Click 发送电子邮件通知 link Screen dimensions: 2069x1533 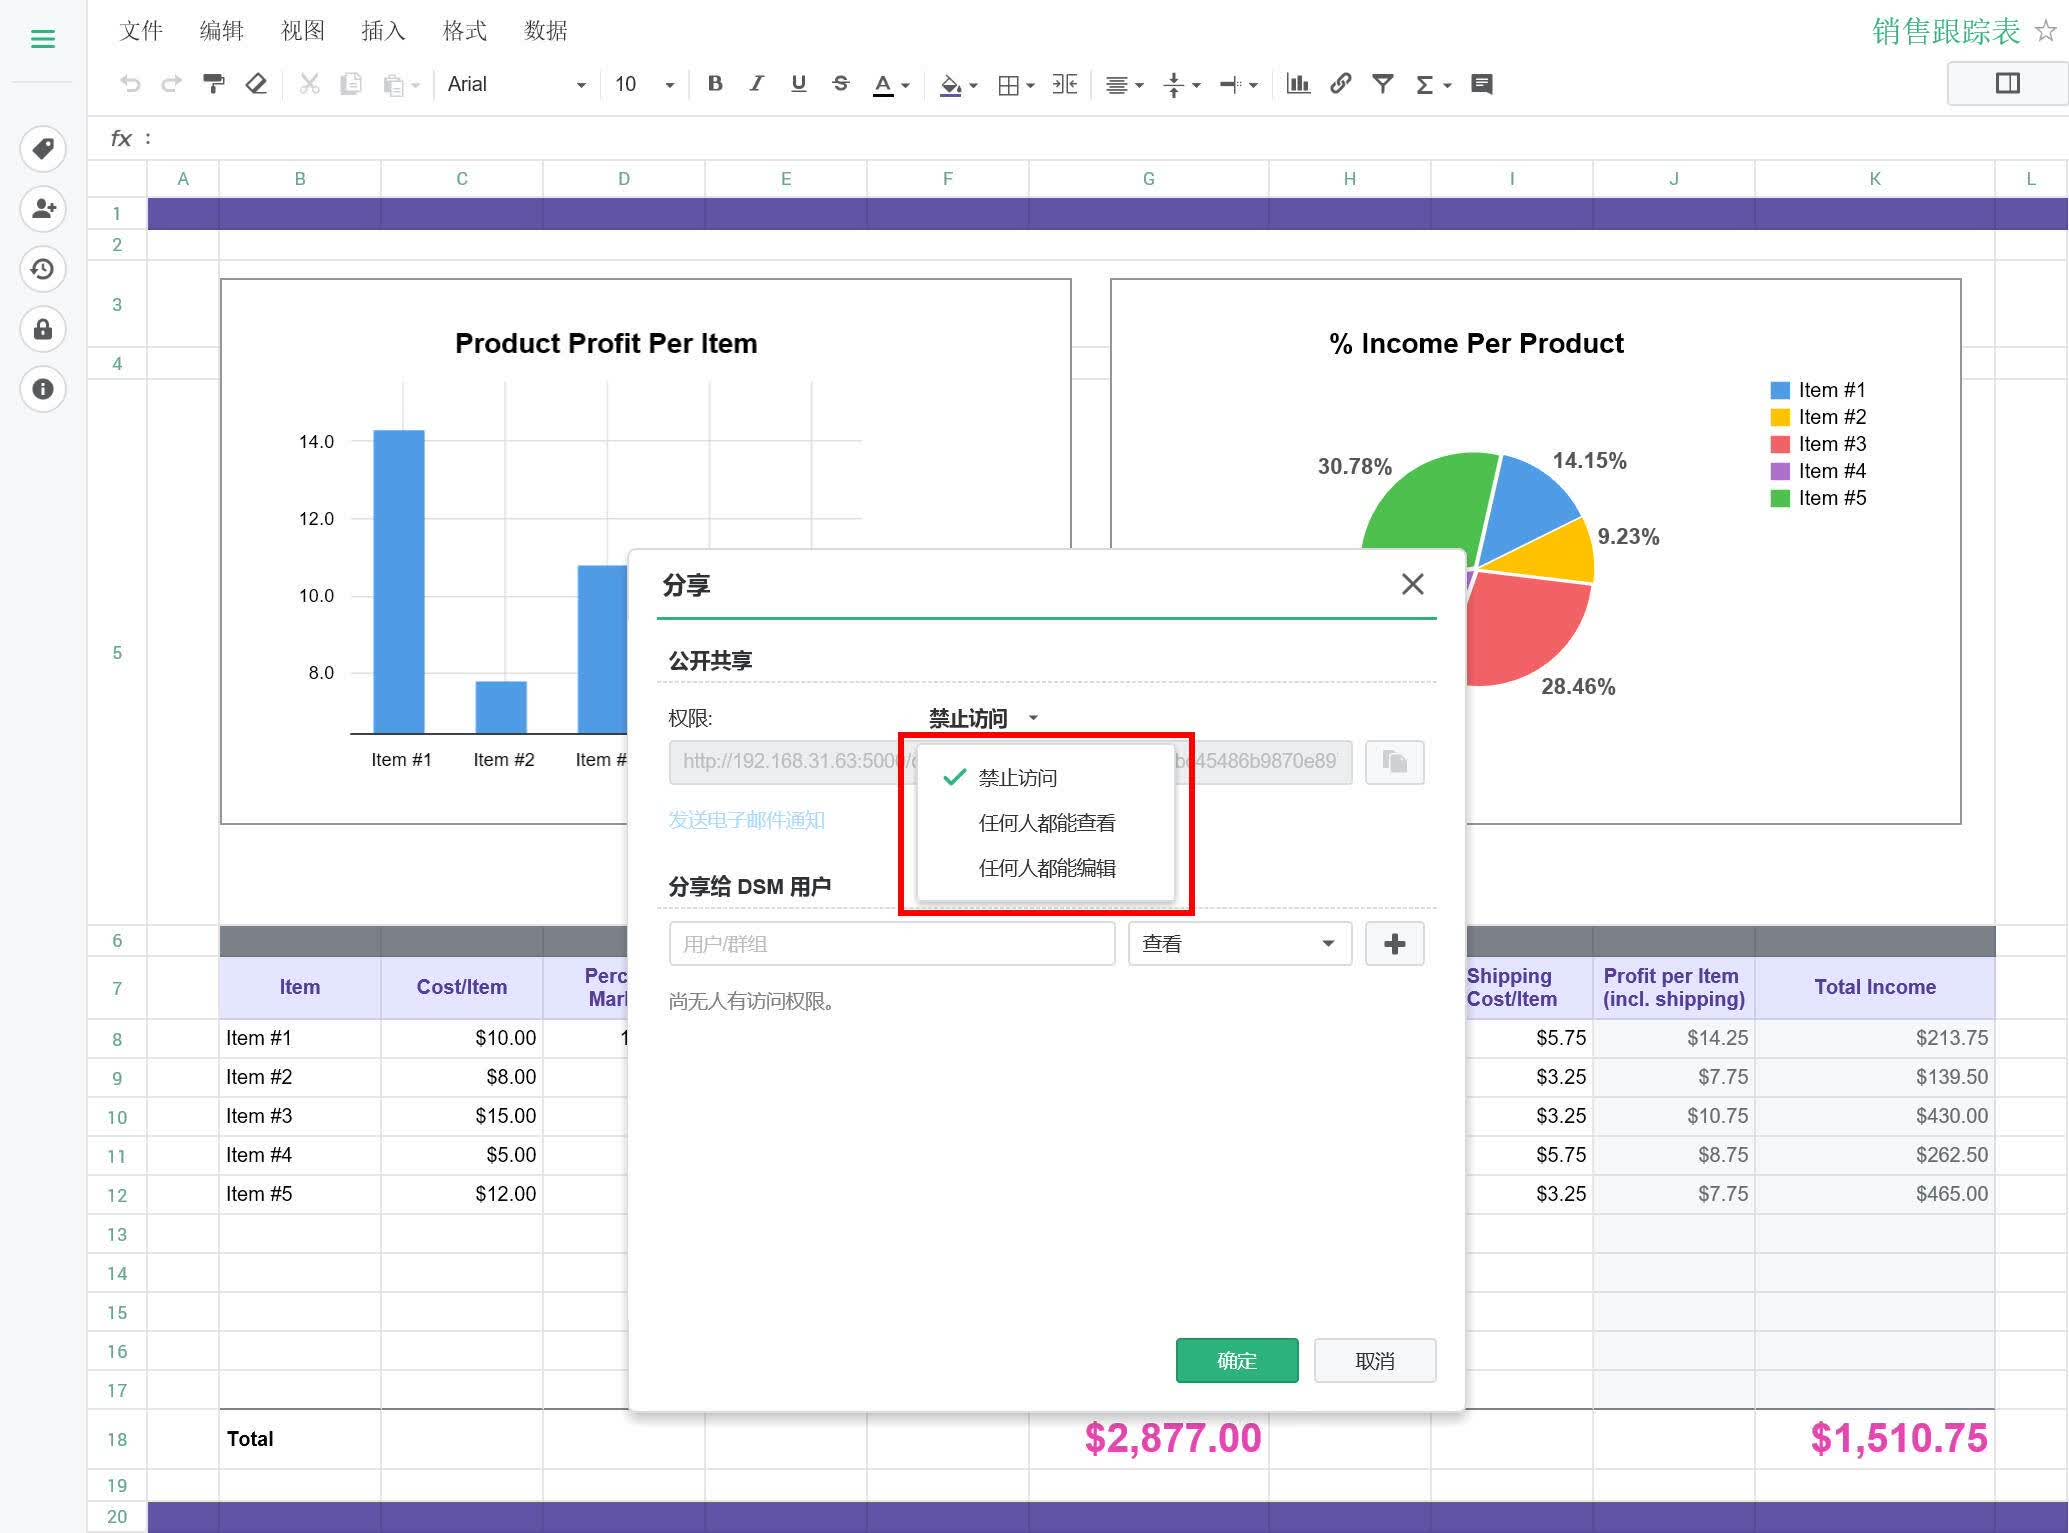747,820
